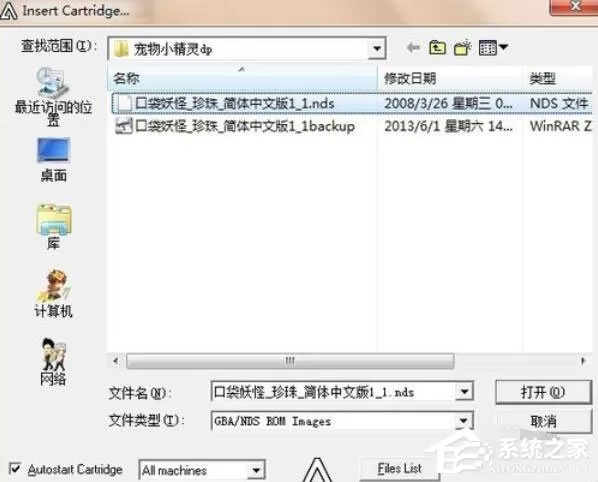The image size is (598, 482).
Task: Click the WinRAR type cell
Action: [561, 126]
